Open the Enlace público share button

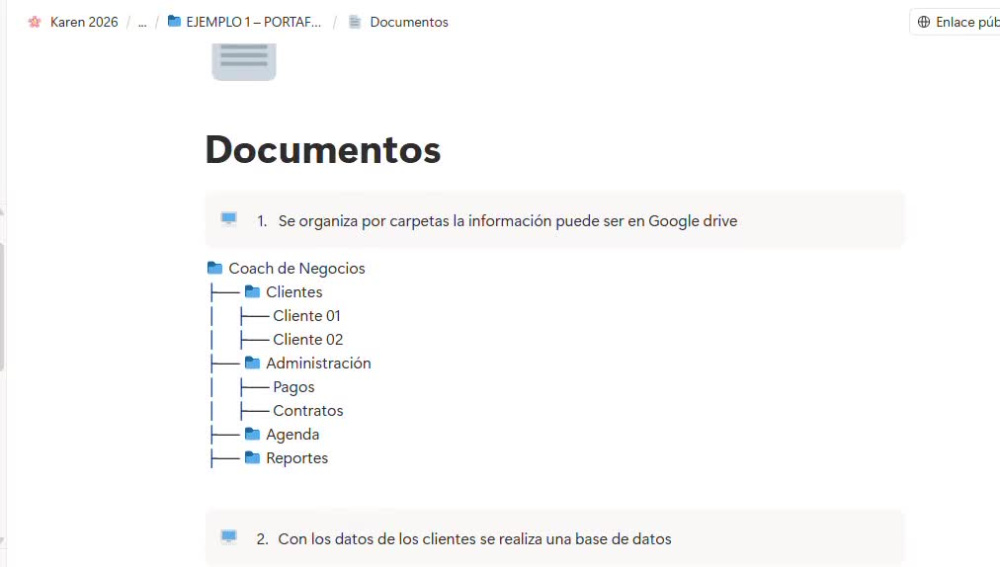(955, 22)
